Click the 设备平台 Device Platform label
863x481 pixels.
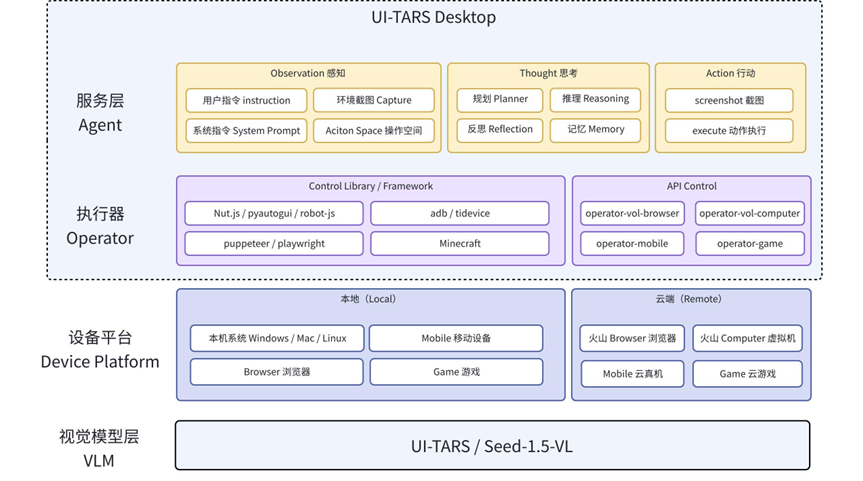(100, 349)
